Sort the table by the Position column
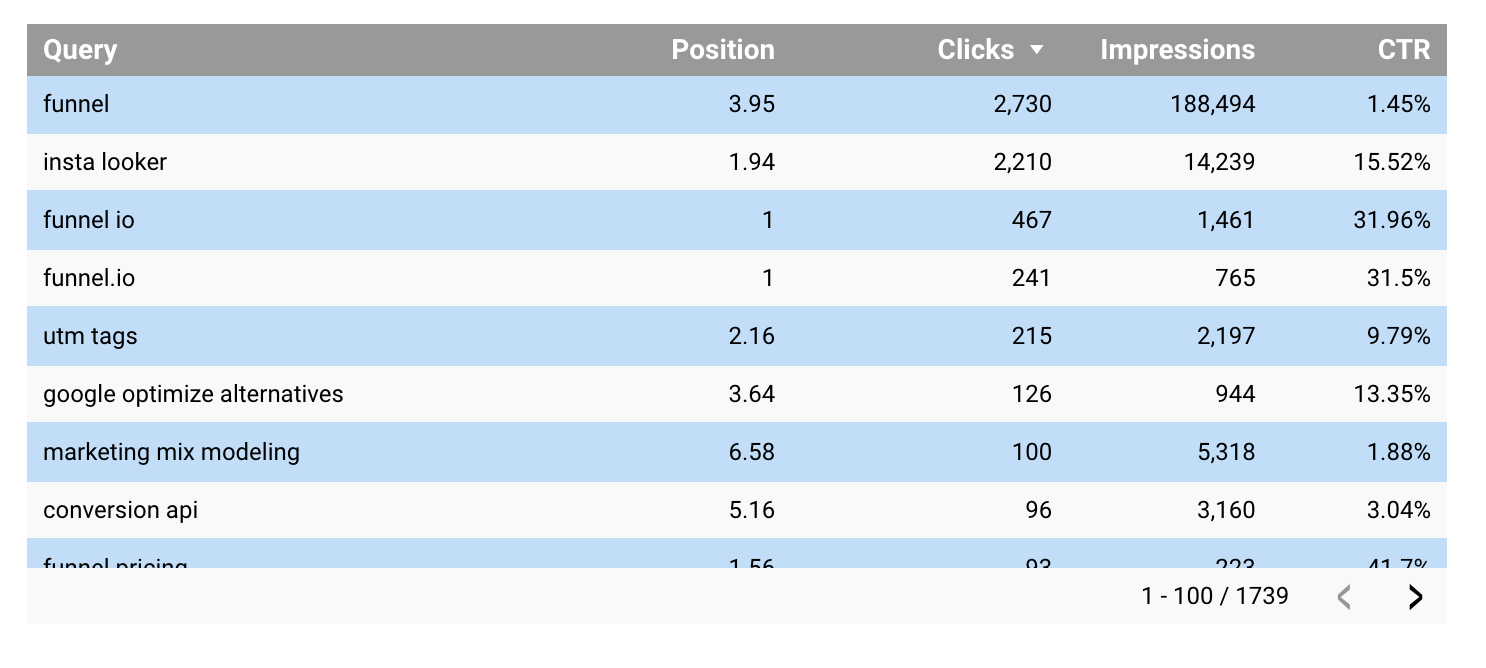The image size is (1486, 668). pyautogui.click(x=723, y=49)
